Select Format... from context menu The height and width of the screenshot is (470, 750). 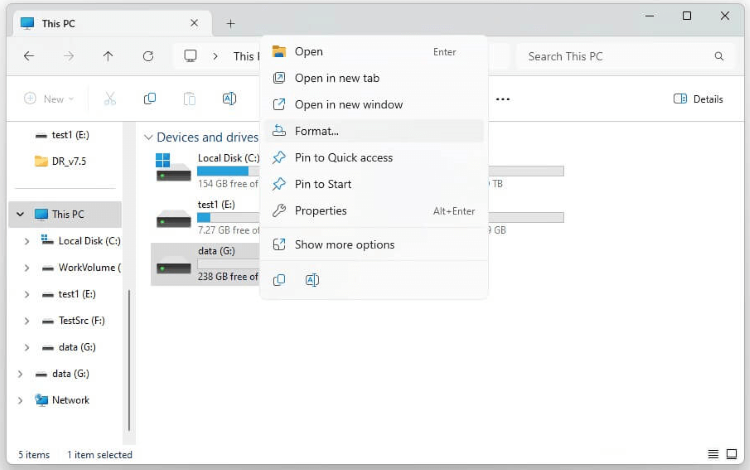pos(374,131)
